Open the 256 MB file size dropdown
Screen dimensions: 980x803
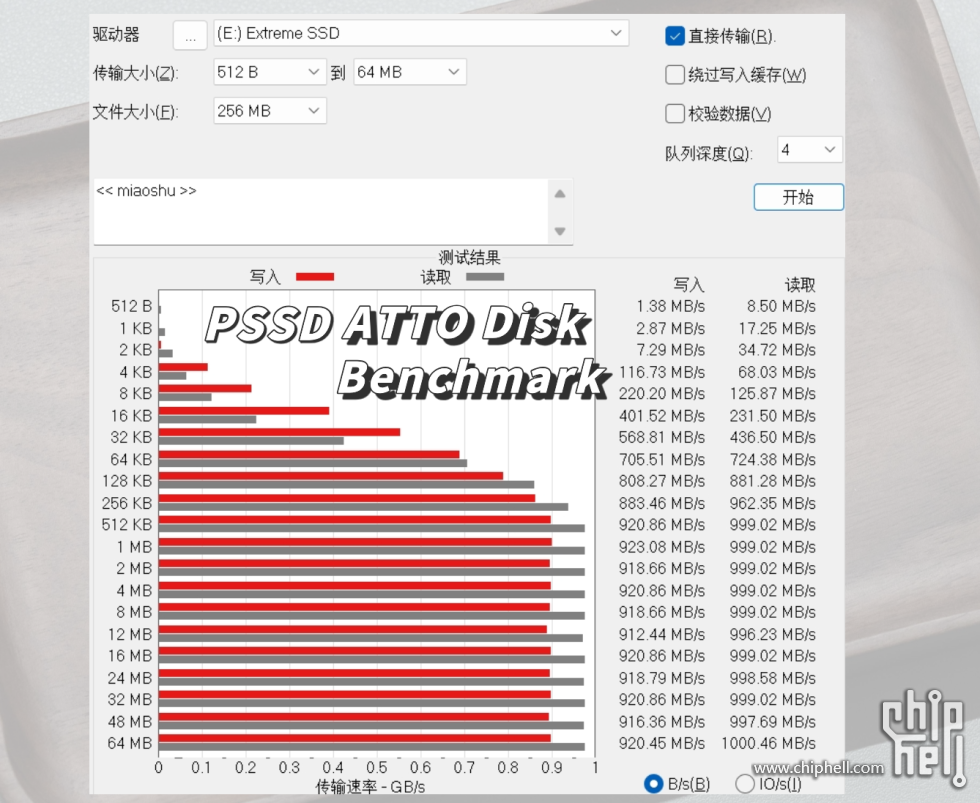pos(269,111)
